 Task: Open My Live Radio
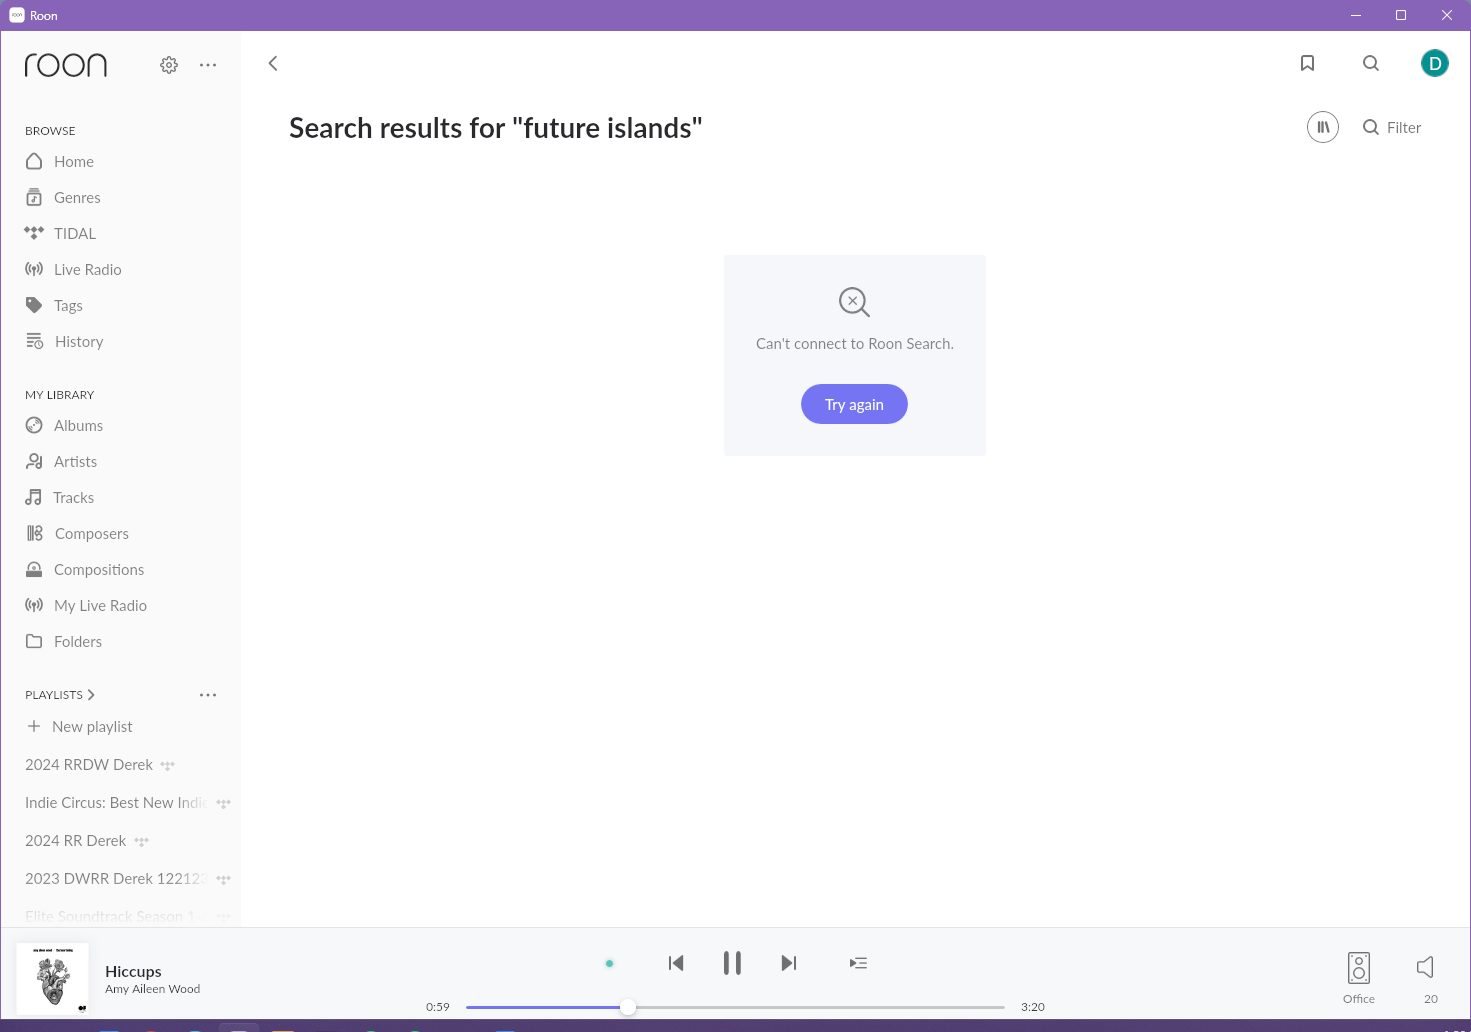(x=86, y=605)
